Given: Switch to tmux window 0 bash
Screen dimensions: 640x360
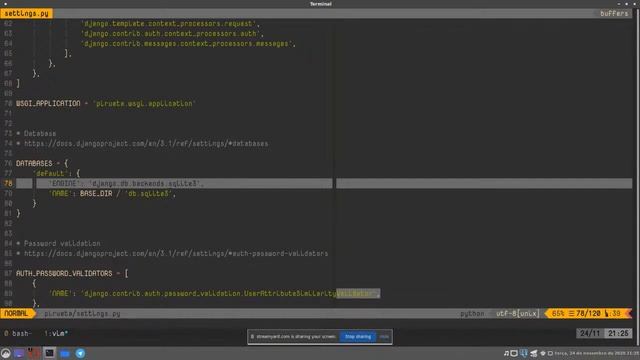Looking at the screenshot, I should (x=18, y=333).
